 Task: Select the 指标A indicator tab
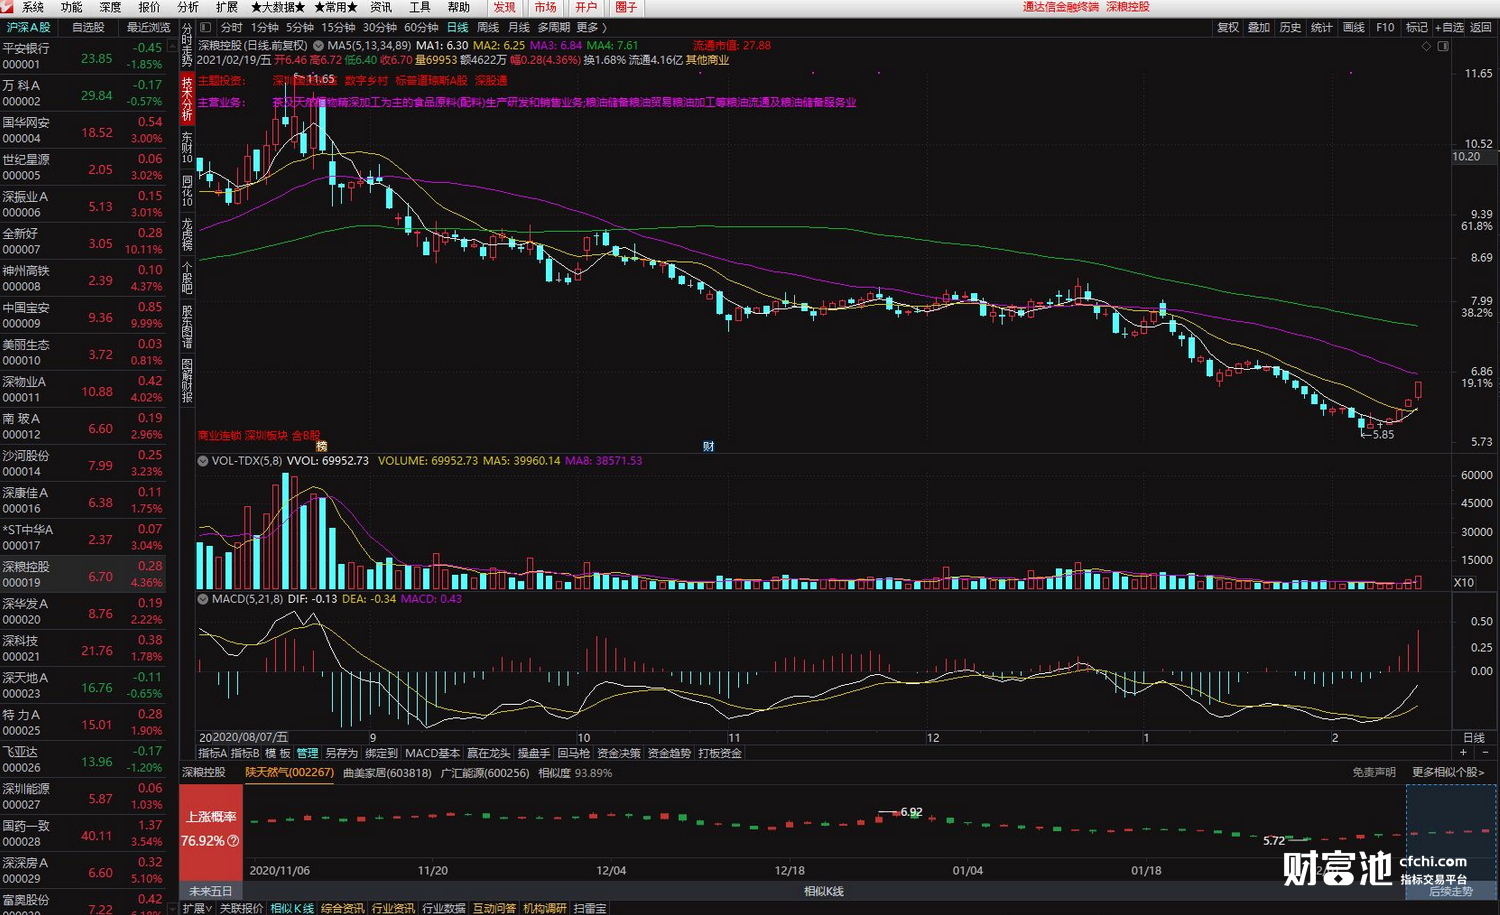[x=212, y=753]
